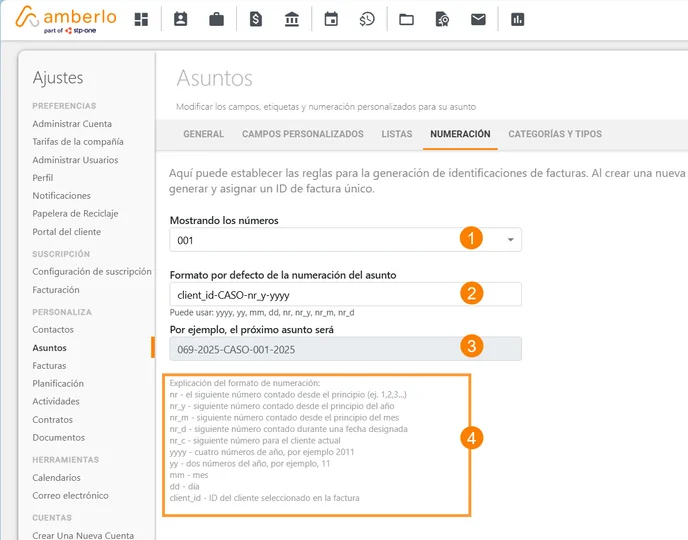Switch to the LISTAS tab

pyautogui.click(x=397, y=134)
